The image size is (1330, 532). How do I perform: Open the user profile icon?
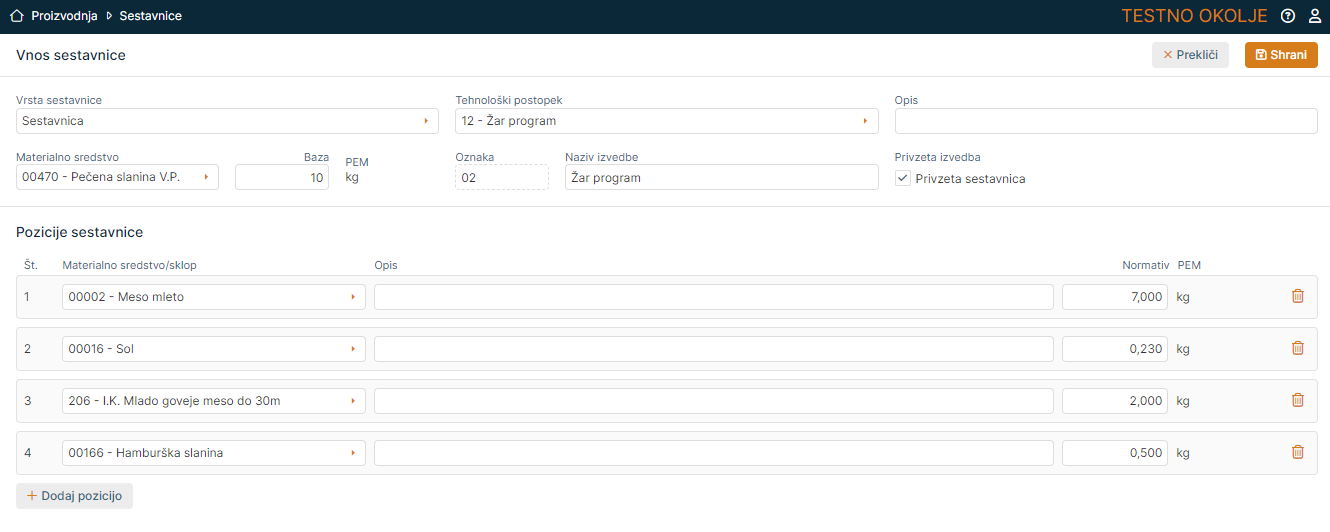coord(1315,16)
